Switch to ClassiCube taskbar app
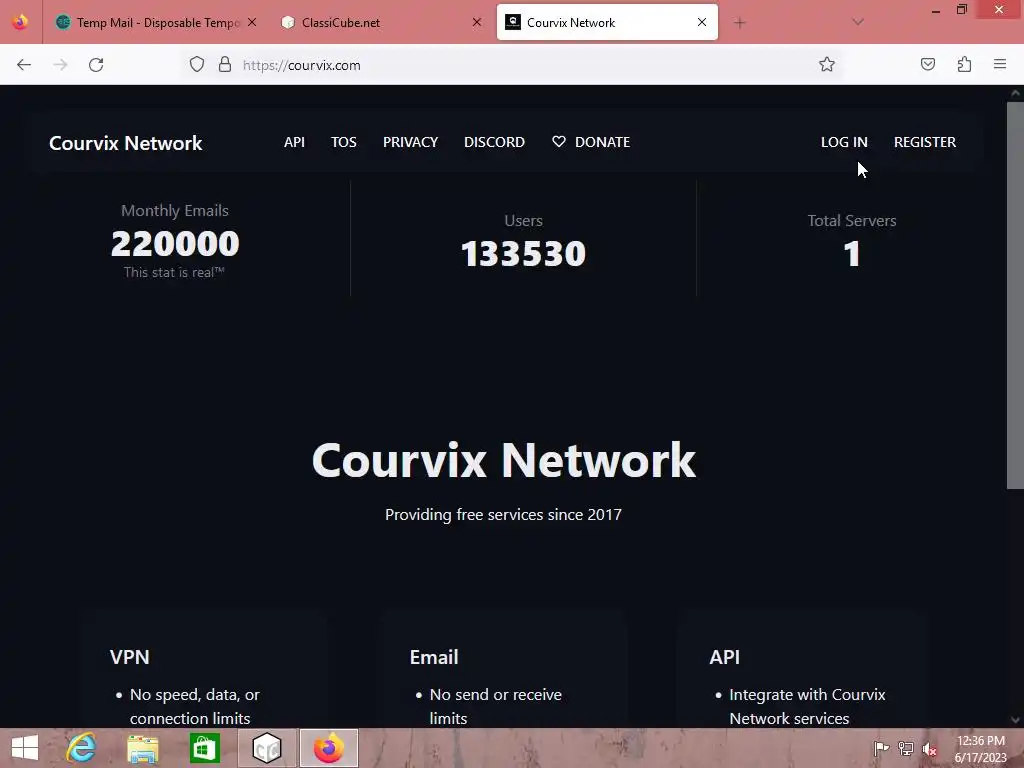Viewport: 1024px width, 768px height. [x=266, y=748]
